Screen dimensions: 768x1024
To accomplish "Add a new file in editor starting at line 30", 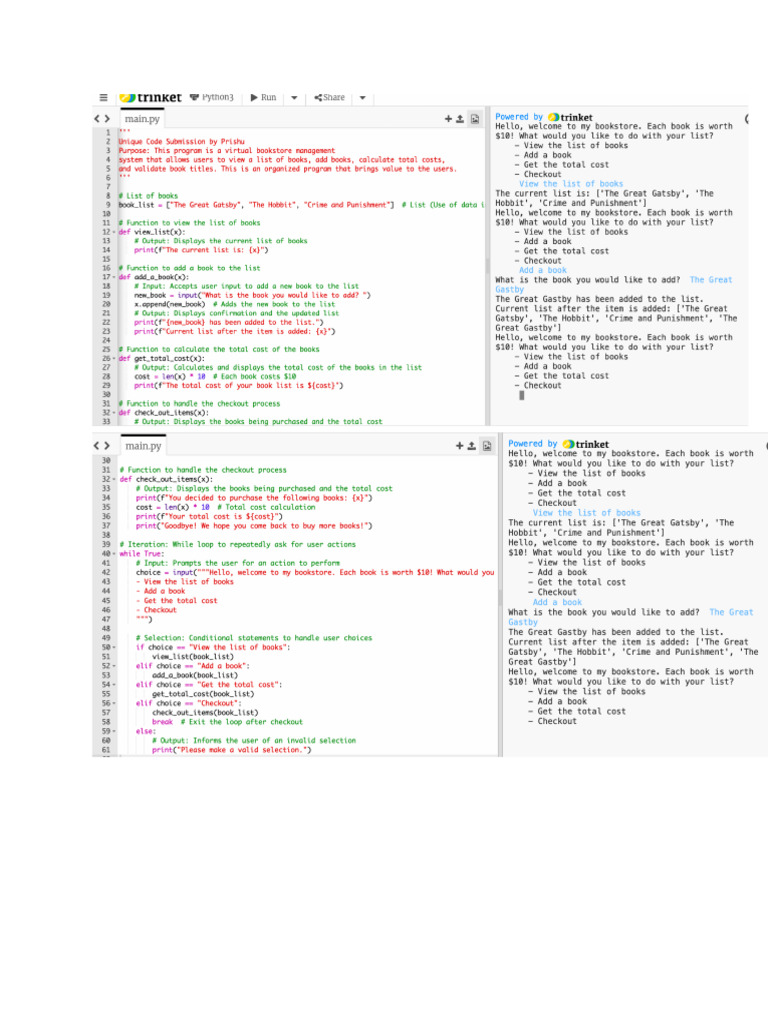I will pyautogui.click(x=460, y=446).
